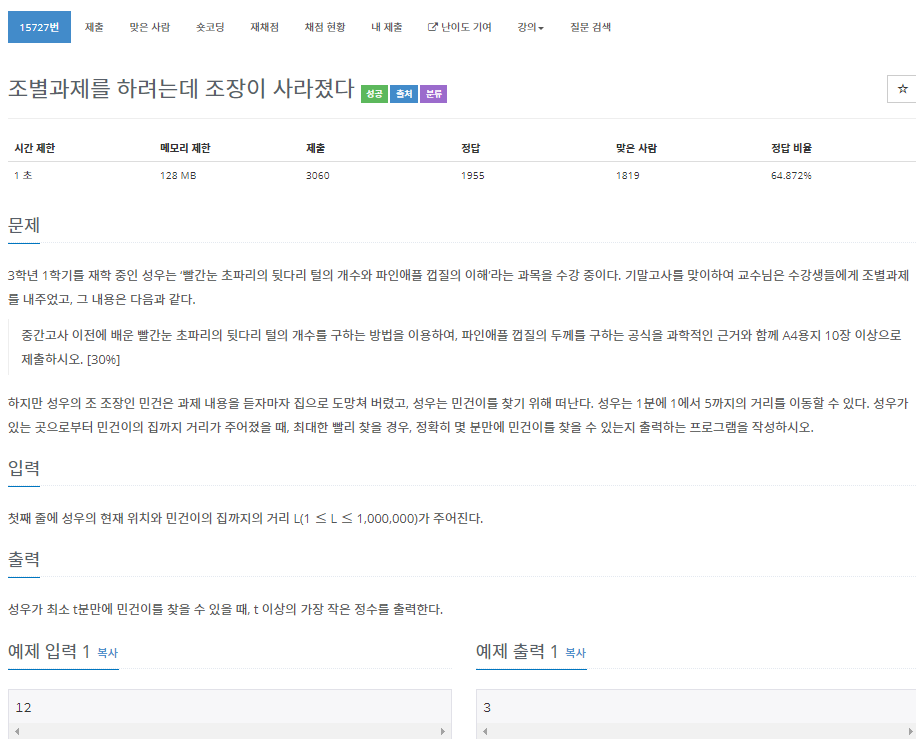Click the sample output box showing 3
Image resolution: width=916 pixels, height=739 pixels.
pyautogui.click(x=696, y=707)
